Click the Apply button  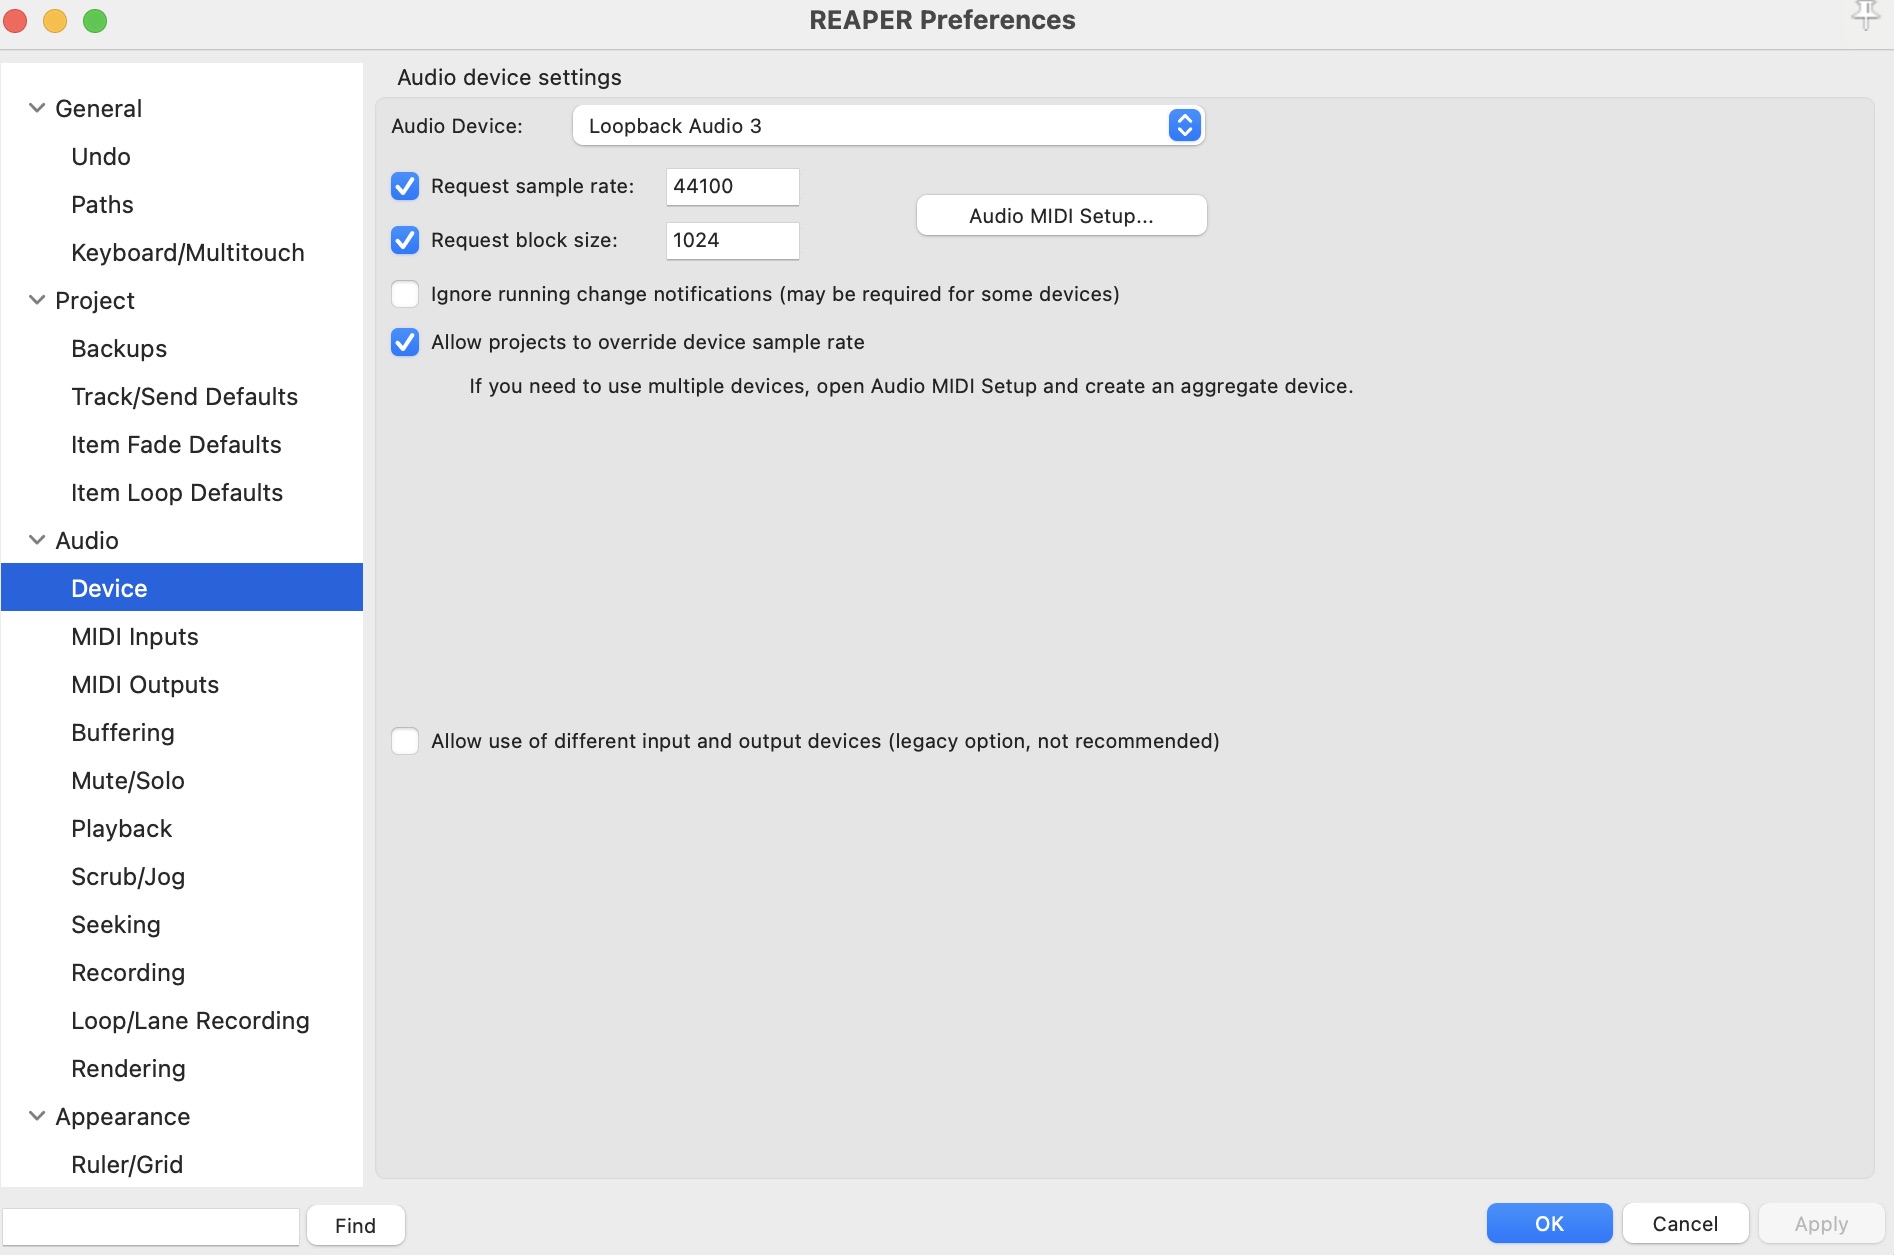[1821, 1223]
